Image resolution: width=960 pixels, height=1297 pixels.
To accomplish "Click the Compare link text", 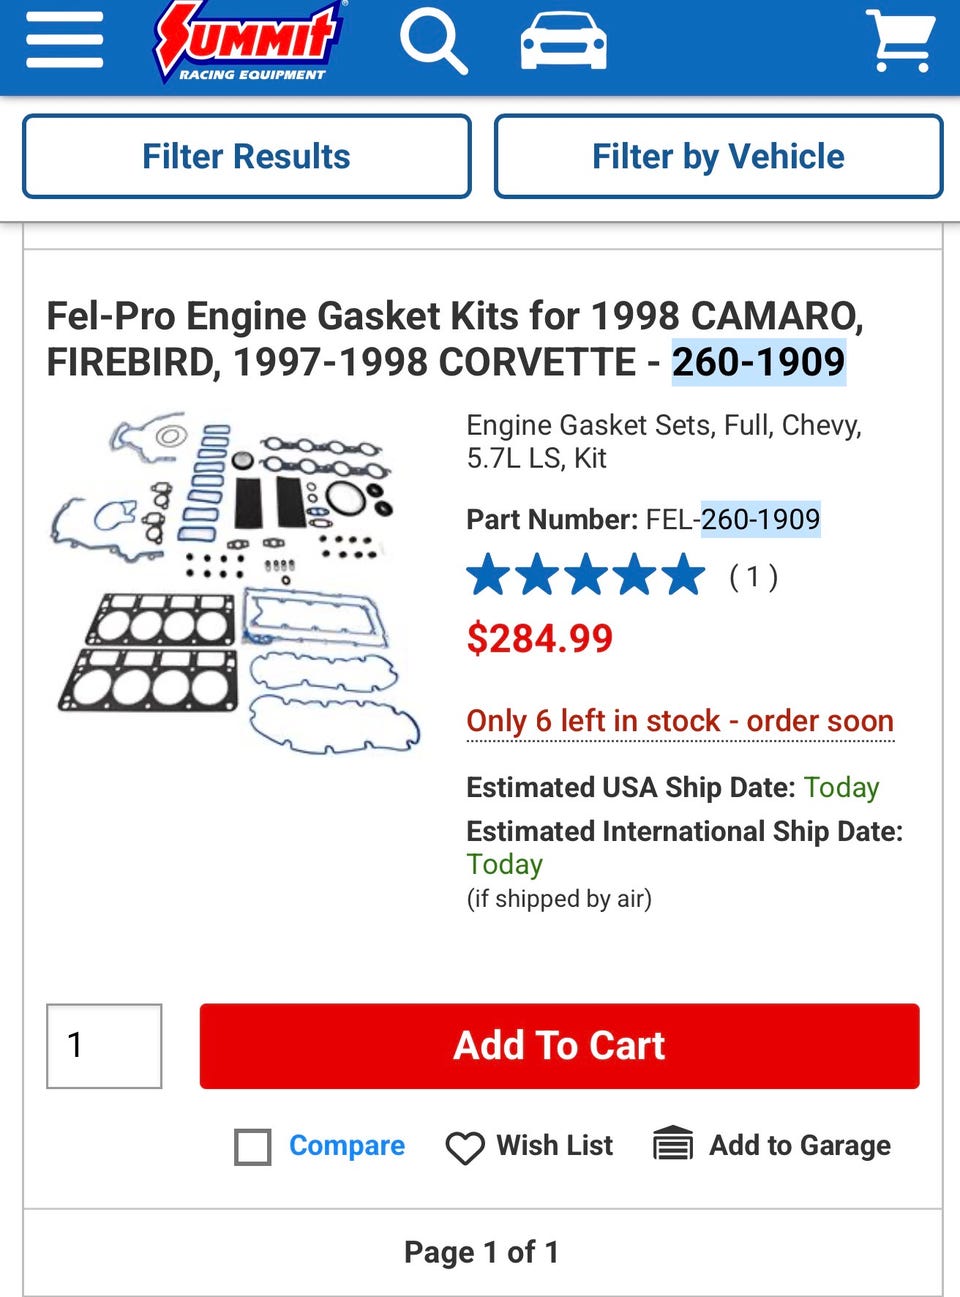I will click(x=347, y=1146).
